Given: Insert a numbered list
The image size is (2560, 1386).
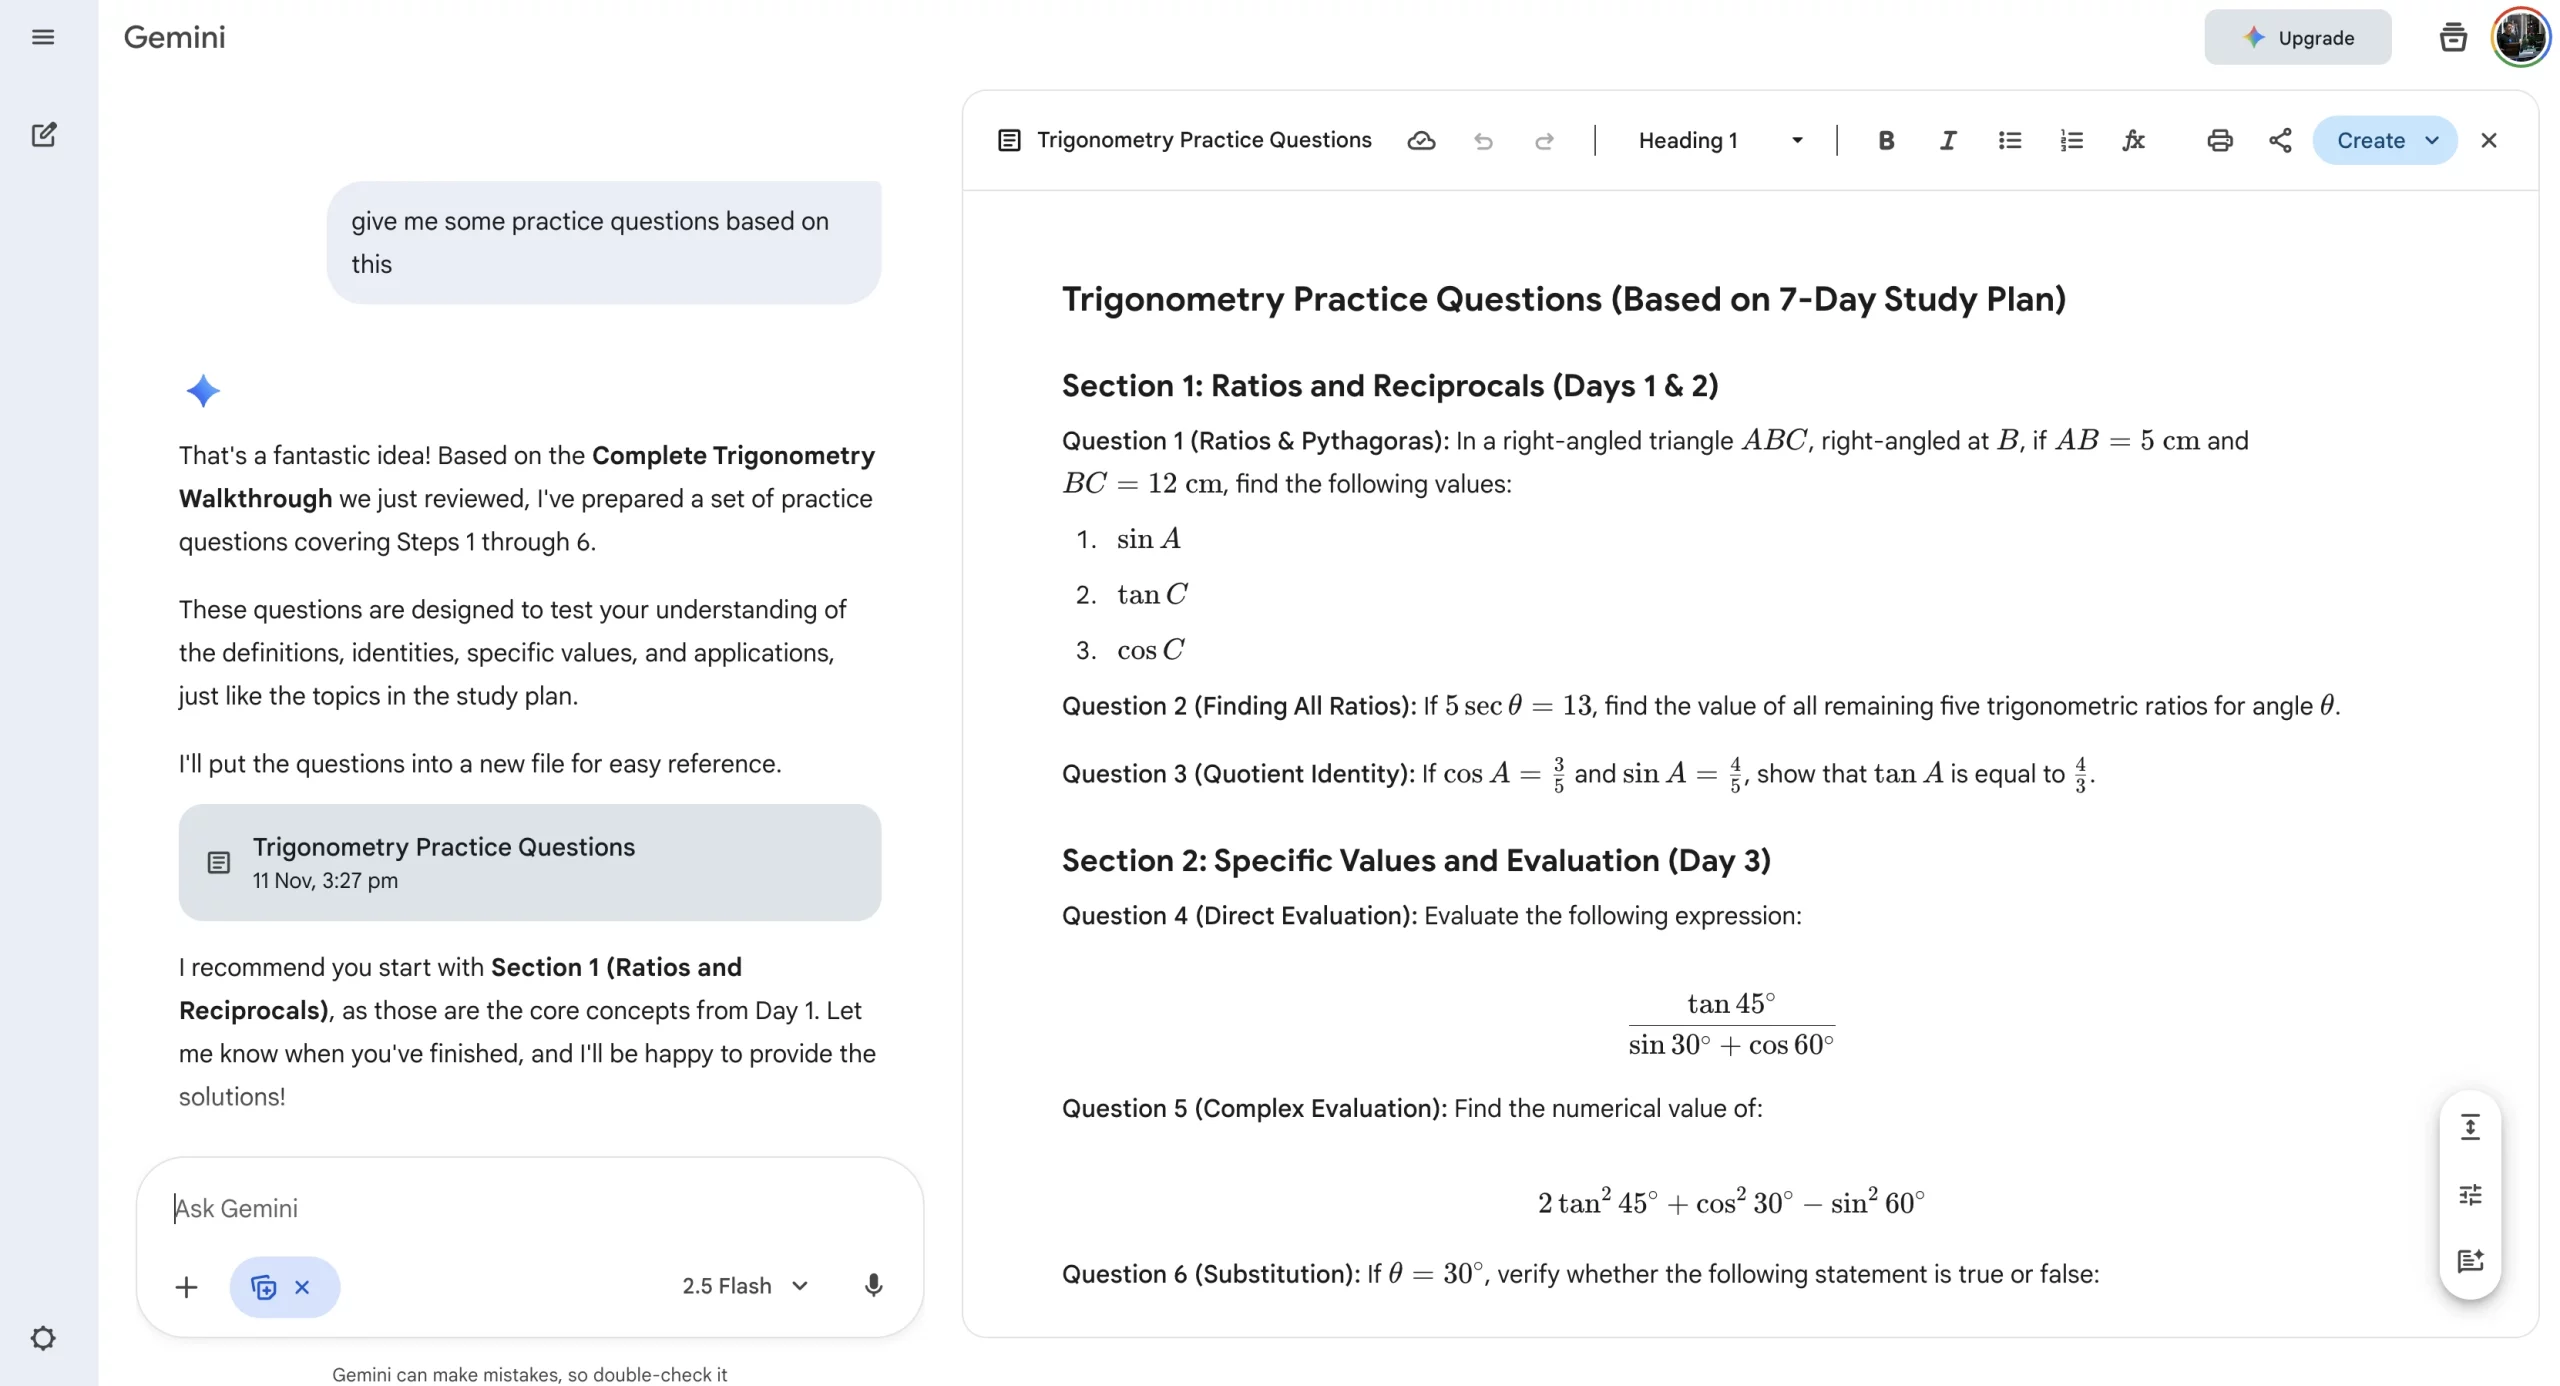Looking at the screenshot, I should [x=2072, y=140].
